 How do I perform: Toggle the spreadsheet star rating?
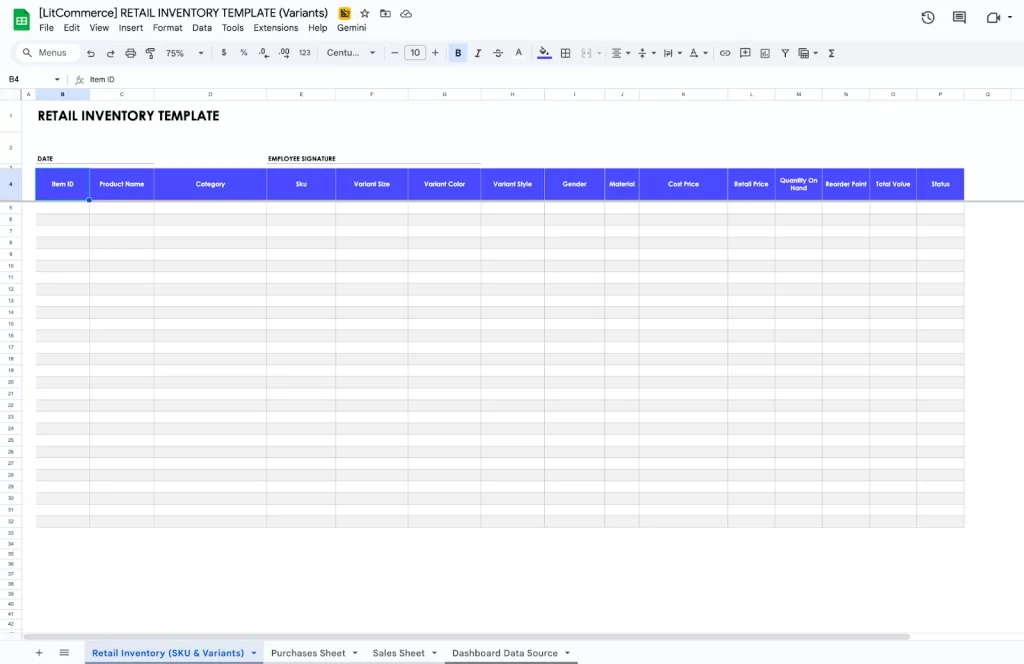click(x=364, y=13)
